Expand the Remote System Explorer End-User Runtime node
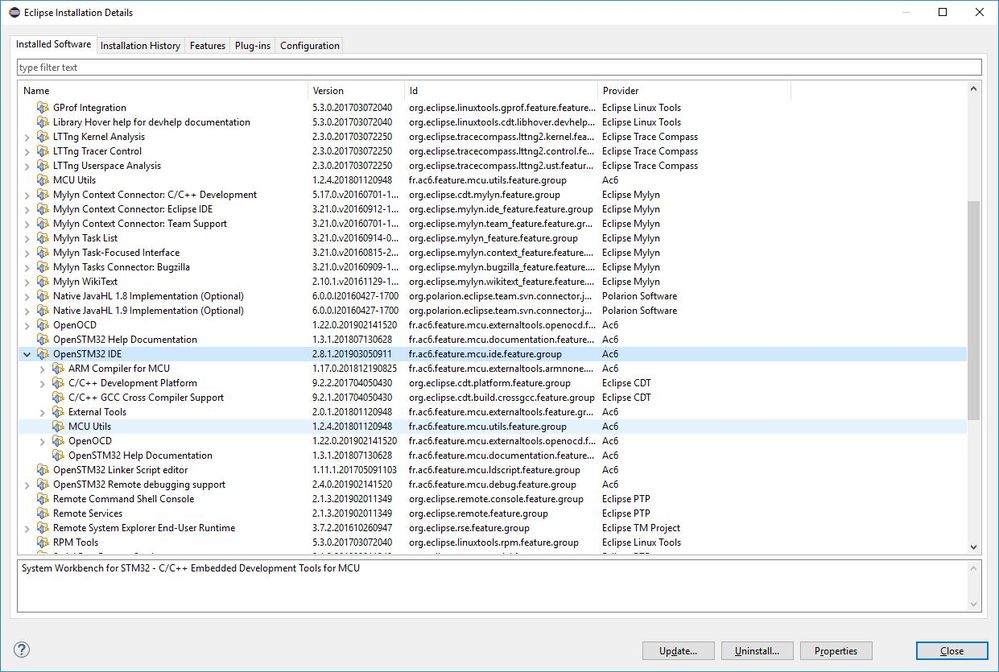Viewport: 999px width, 672px height. [27, 529]
